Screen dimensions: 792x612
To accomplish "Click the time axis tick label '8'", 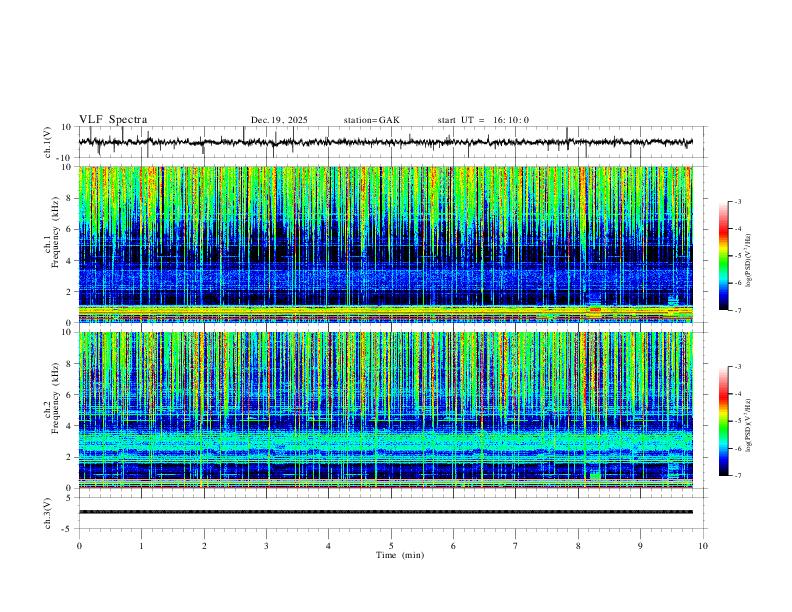I will point(578,546).
